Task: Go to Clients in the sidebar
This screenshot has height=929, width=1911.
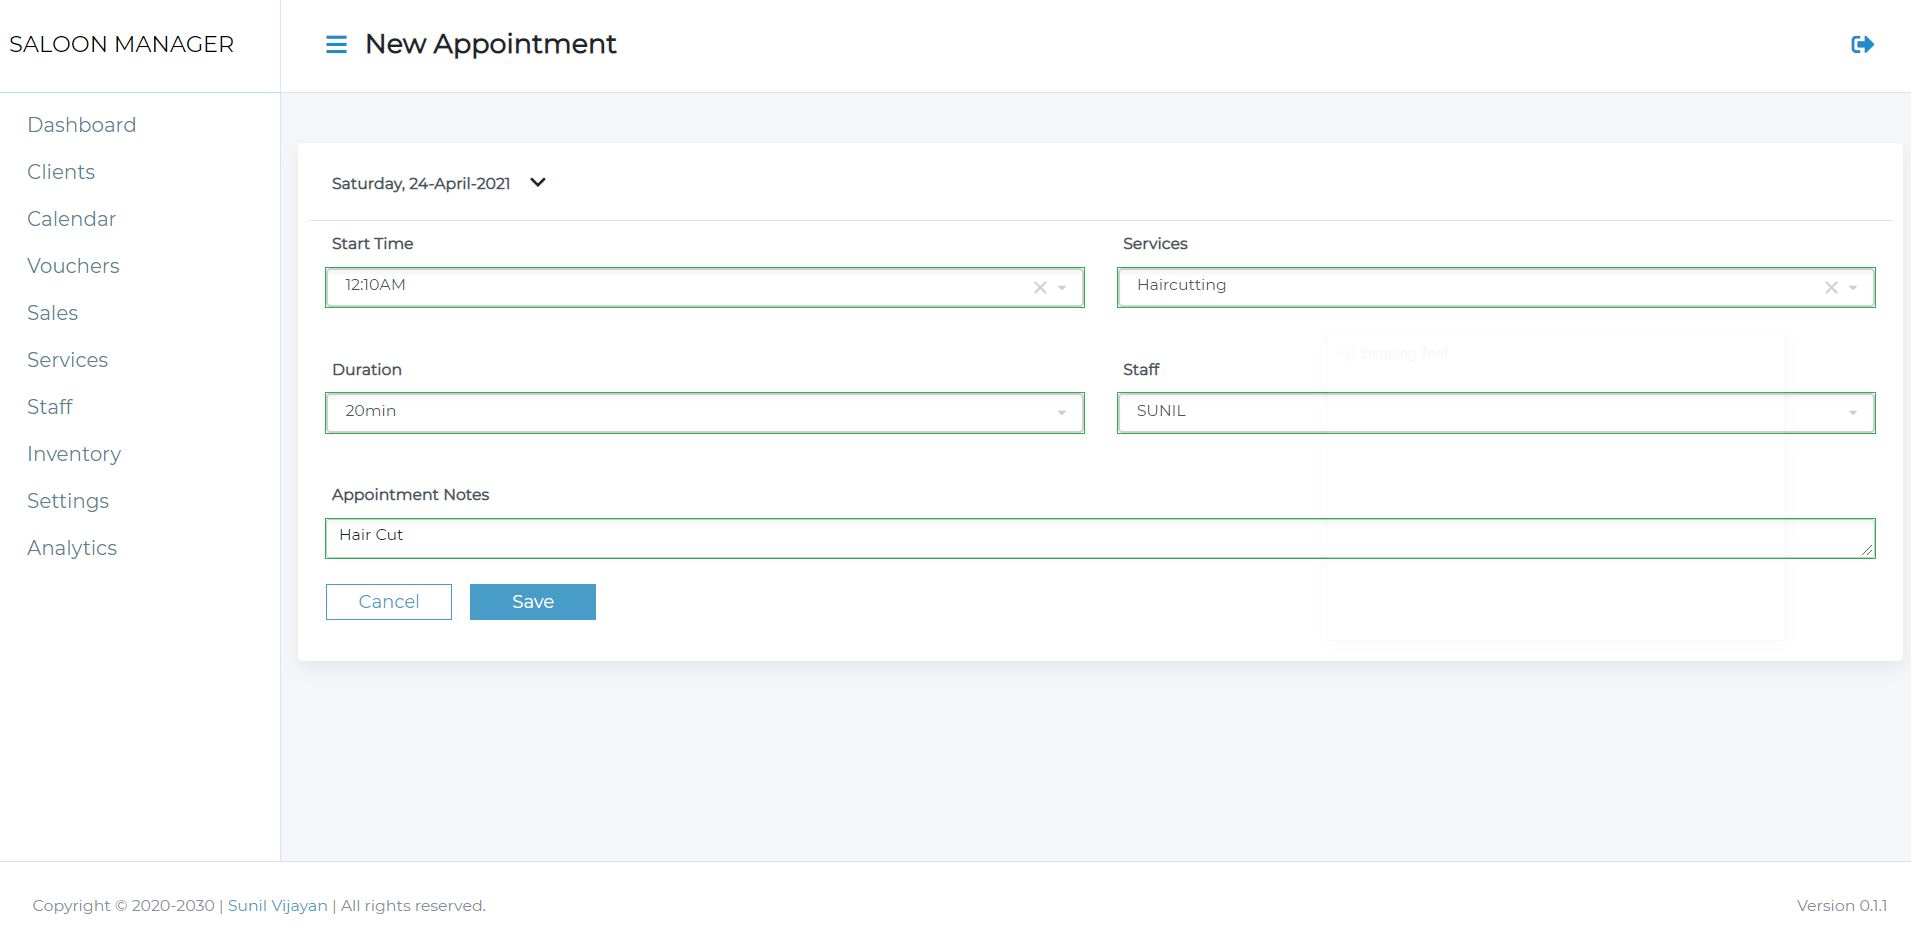Action: 61,172
